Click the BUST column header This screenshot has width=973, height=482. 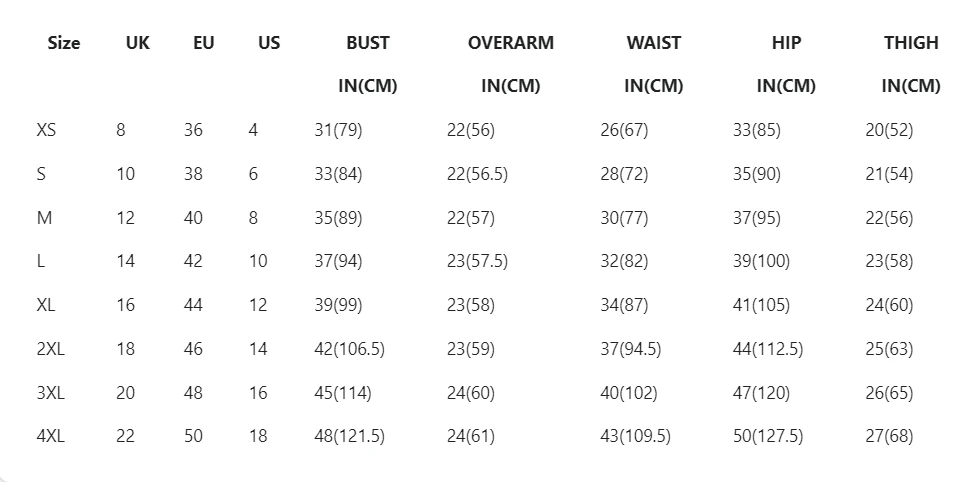(x=367, y=43)
